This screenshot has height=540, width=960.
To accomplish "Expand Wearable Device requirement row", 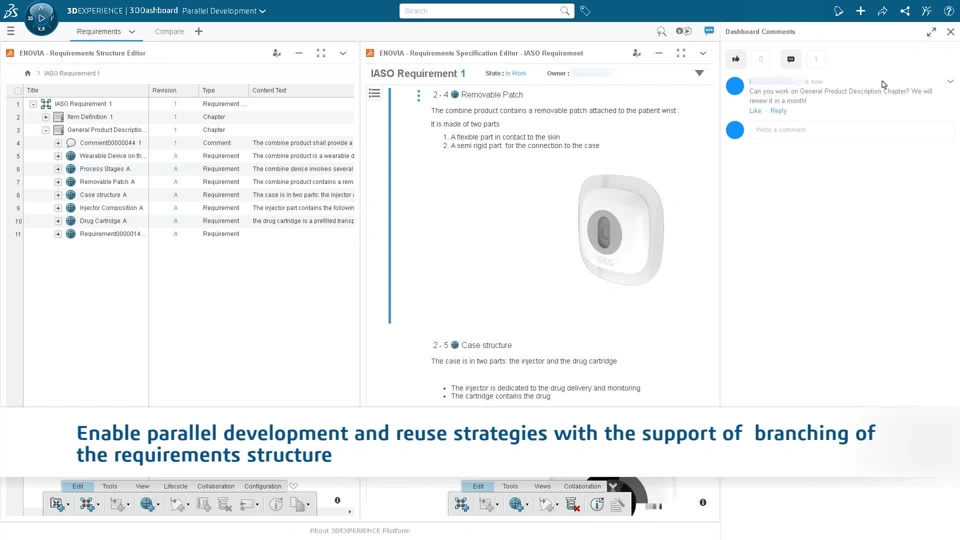I will (x=58, y=156).
